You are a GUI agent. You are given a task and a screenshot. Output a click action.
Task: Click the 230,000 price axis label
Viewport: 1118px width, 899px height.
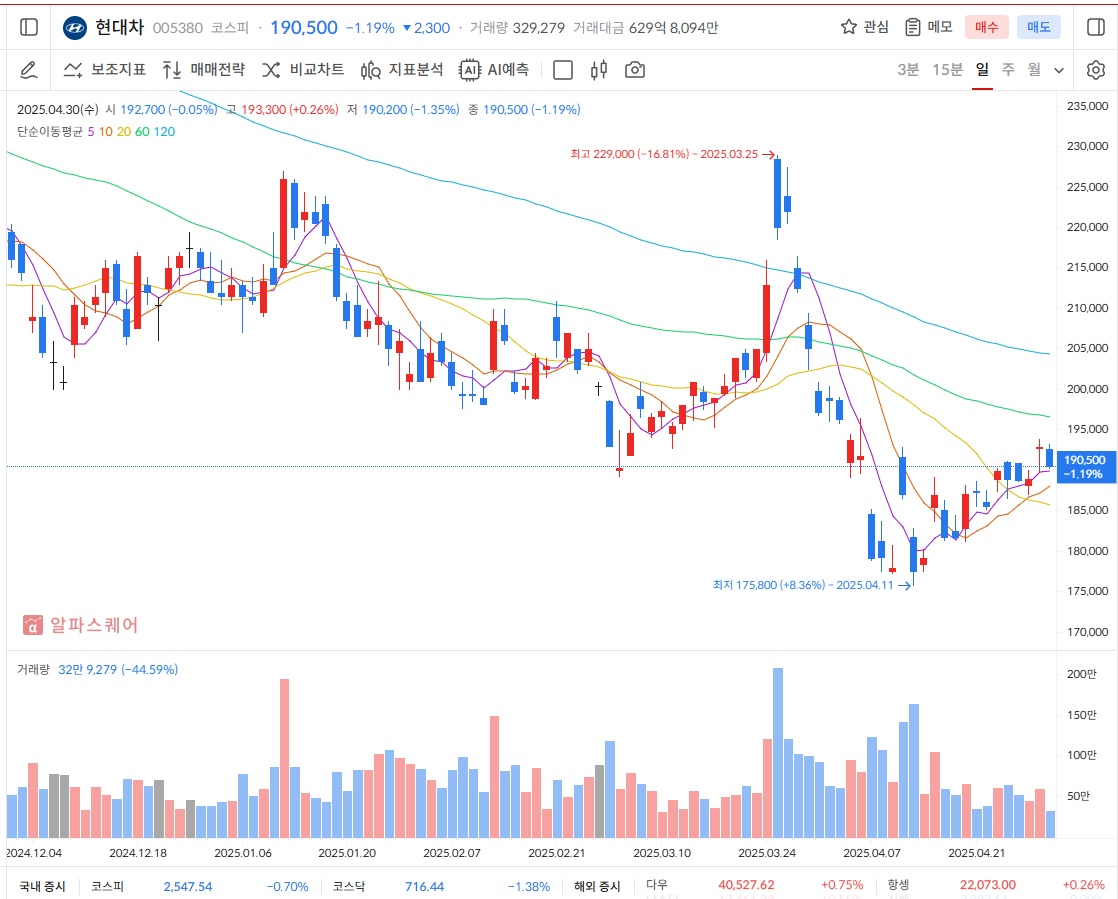click(1087, 146)
